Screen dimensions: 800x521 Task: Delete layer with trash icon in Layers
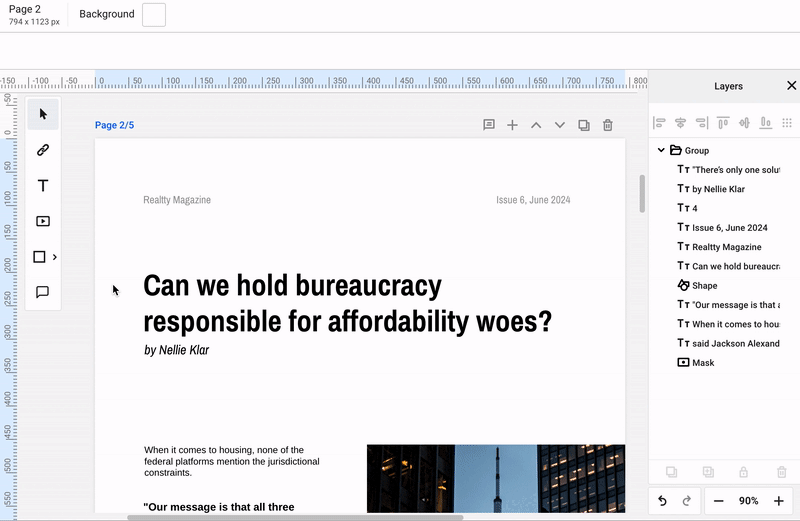pyautogui.click(x=782, y=472)
